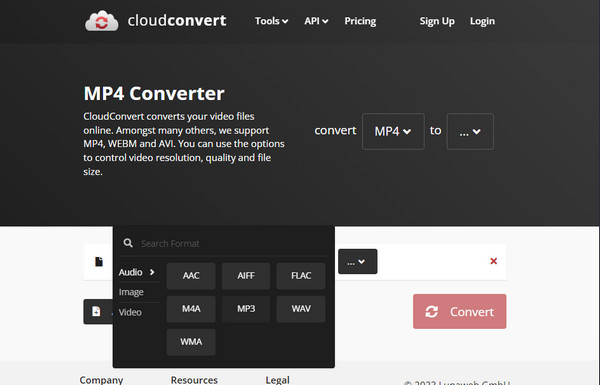Click the Company footer heading
Image resolution: width=600 pixels, height=385 pixels.
click(101, 380)
